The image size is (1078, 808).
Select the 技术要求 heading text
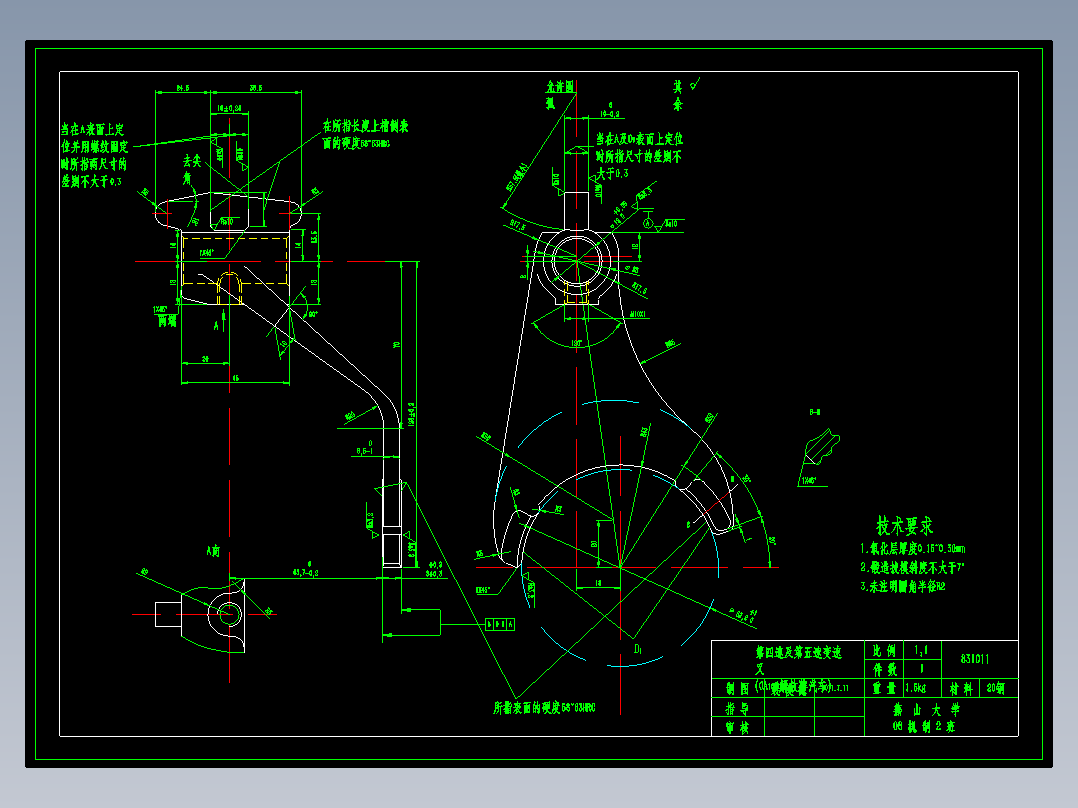[904, 526]
